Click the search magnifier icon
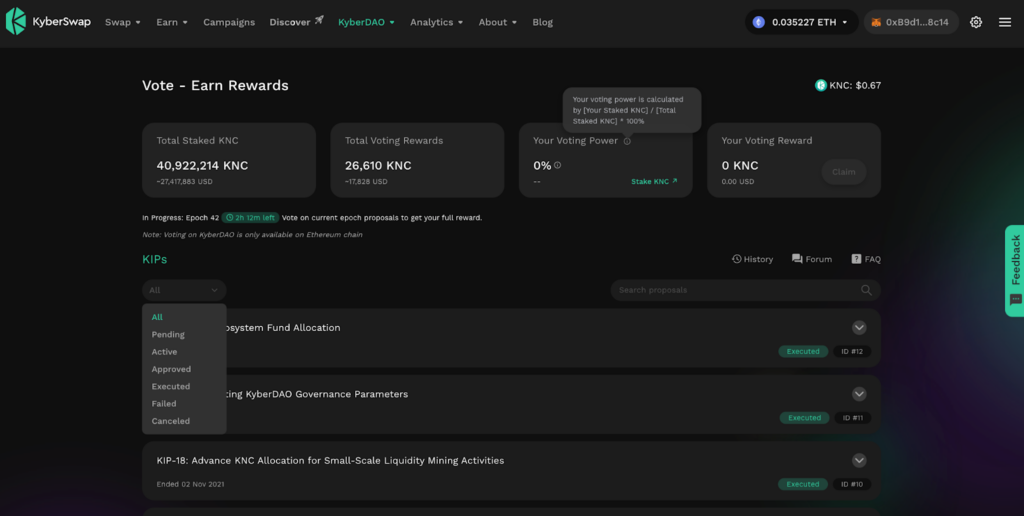The image size is (1024, 516). point(866,290)
